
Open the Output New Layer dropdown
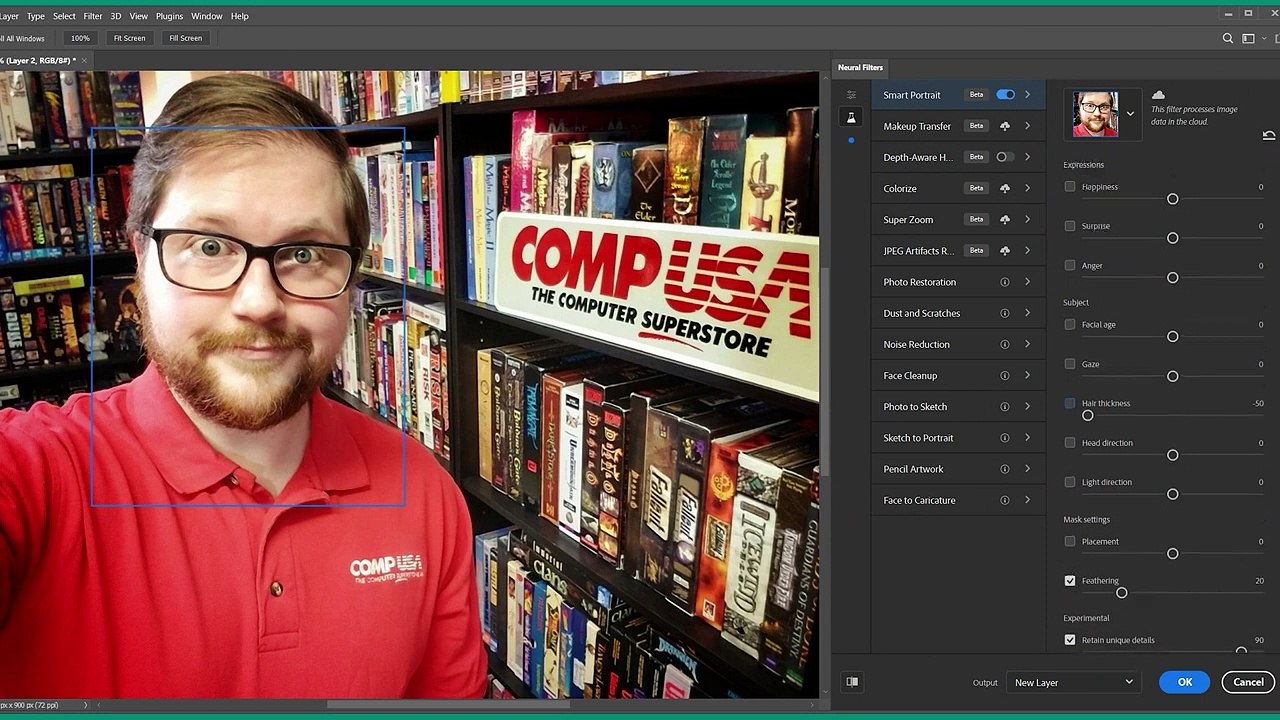1073,682
